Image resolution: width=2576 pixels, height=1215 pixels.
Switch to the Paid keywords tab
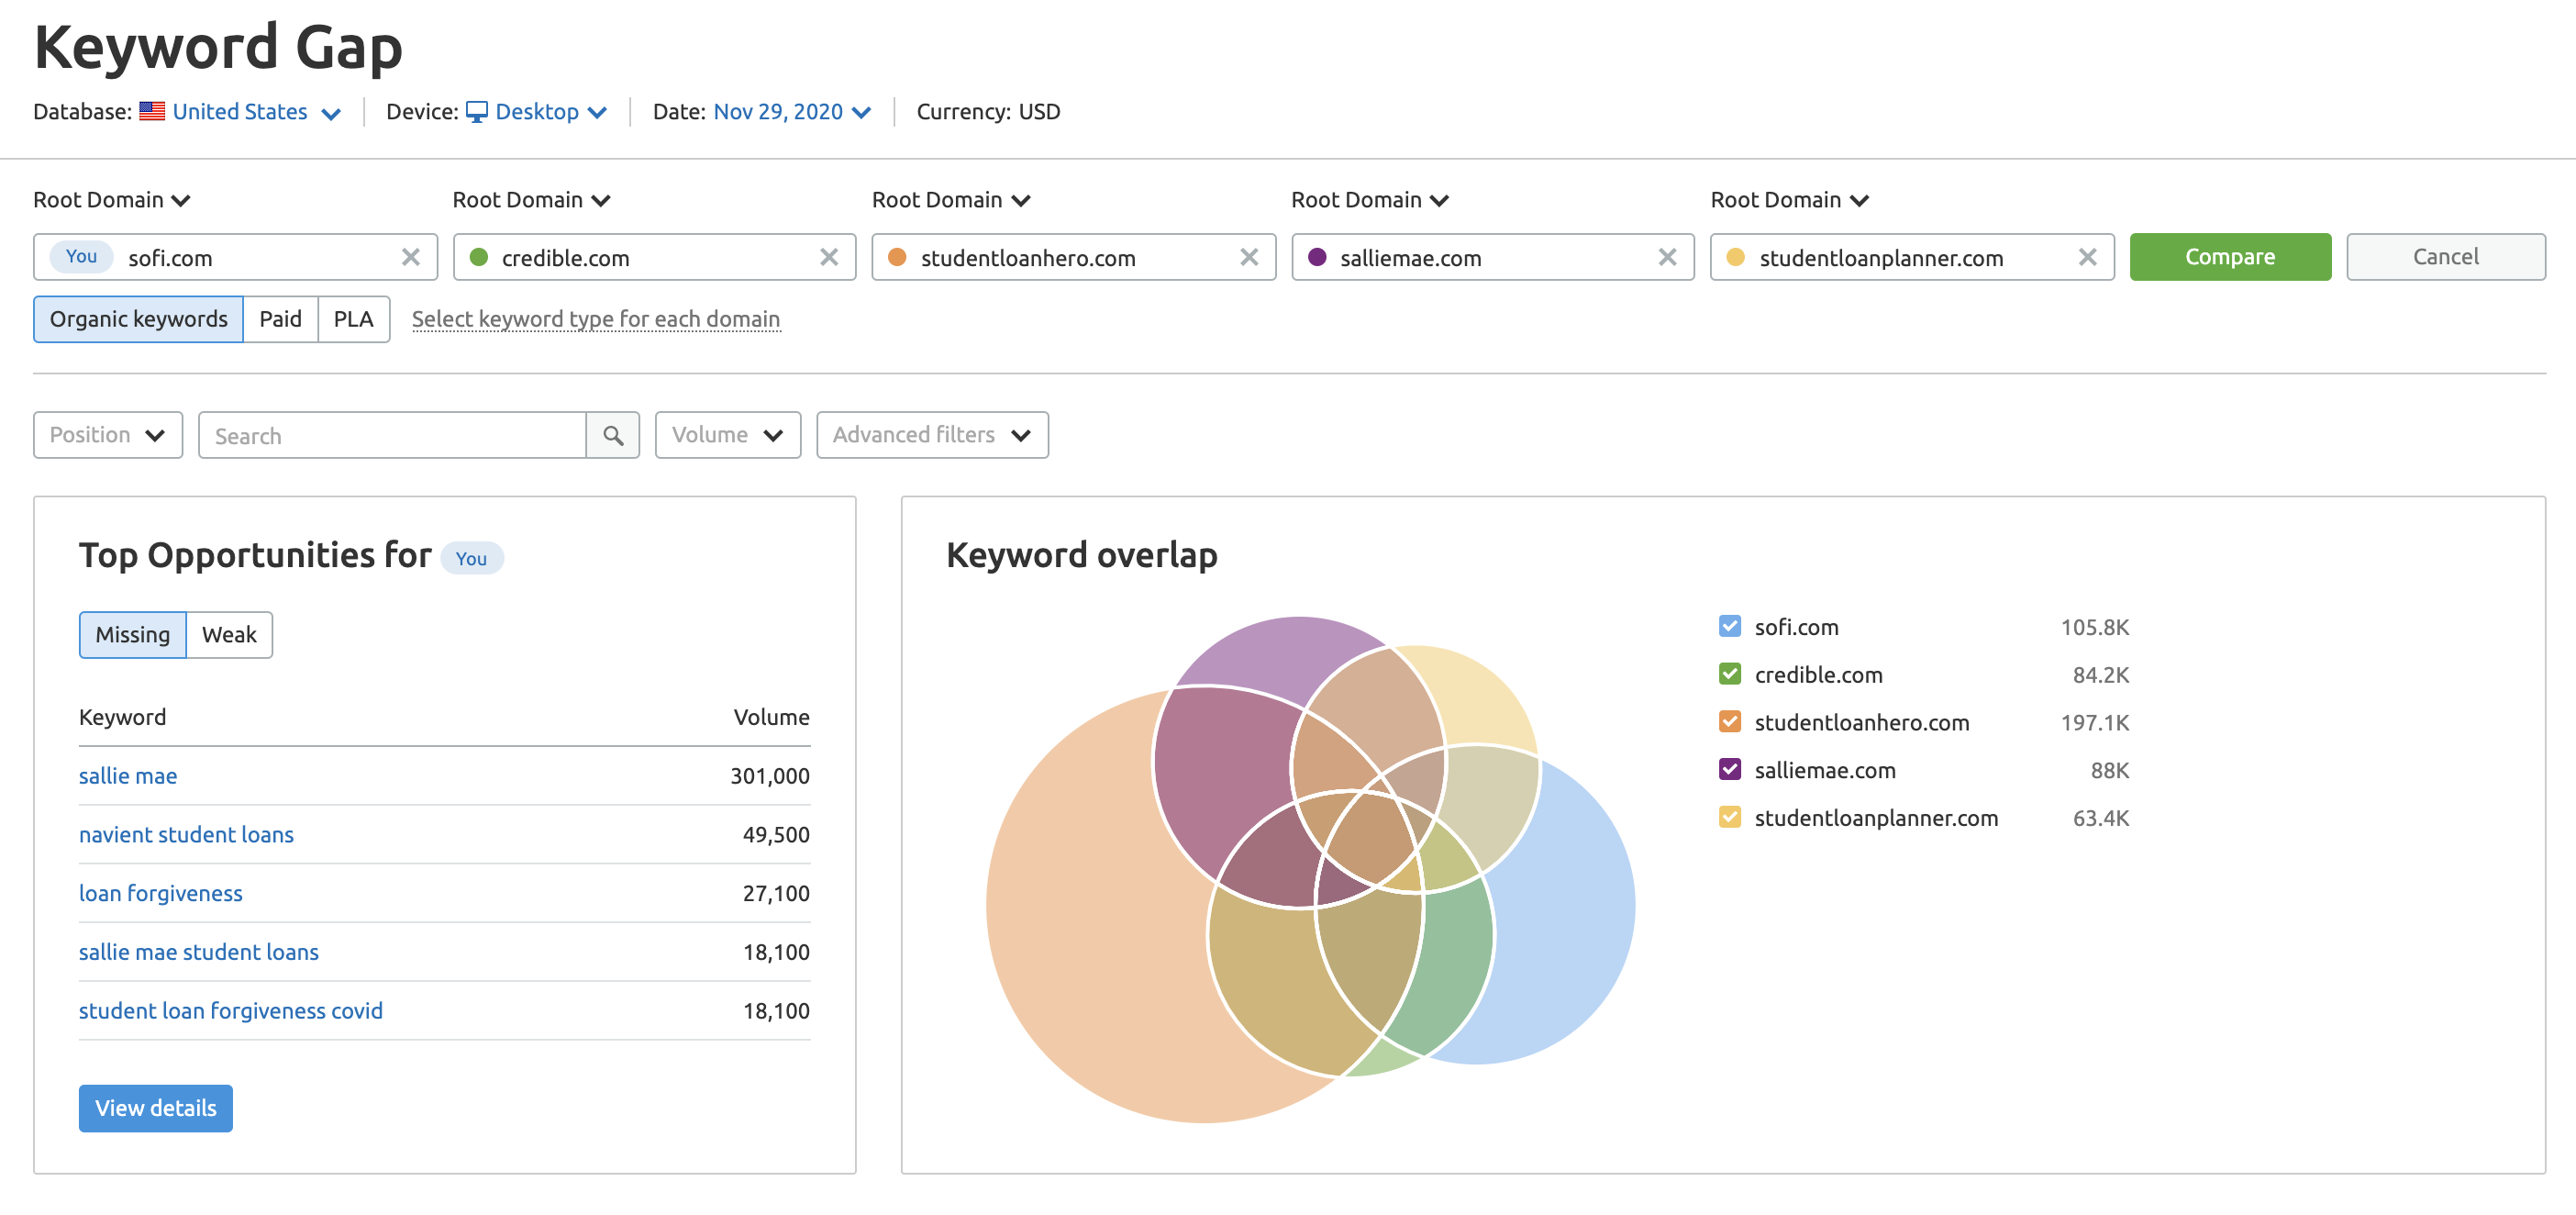(x=281, y=319)
